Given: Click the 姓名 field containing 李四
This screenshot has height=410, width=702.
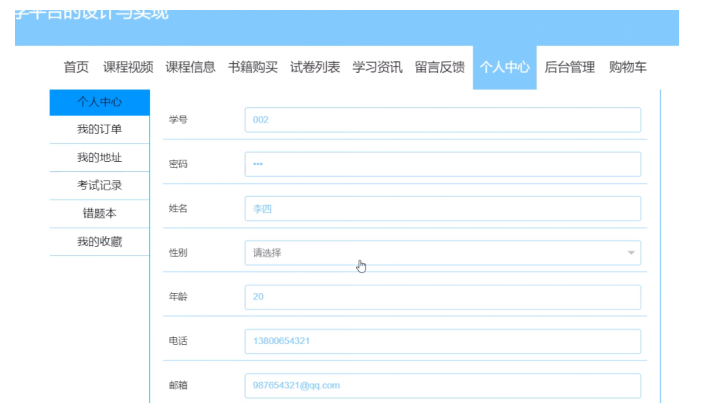Looking at the screenshot, I should [x=443, y=208].
